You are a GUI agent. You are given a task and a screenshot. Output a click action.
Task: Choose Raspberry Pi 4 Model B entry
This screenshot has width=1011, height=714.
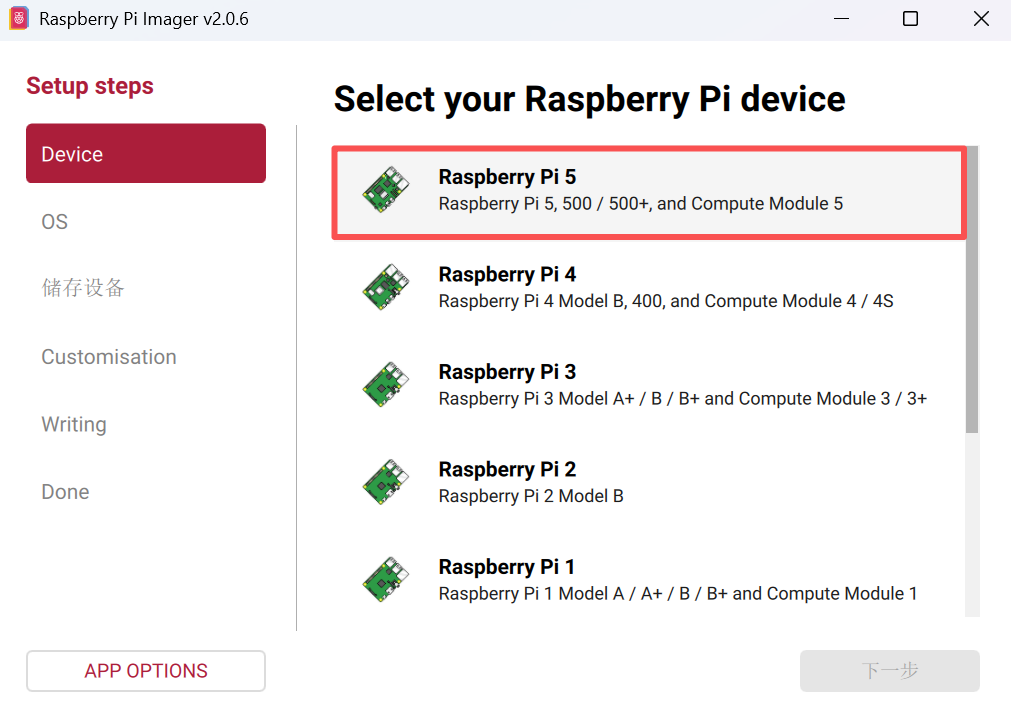pos(665,300)
